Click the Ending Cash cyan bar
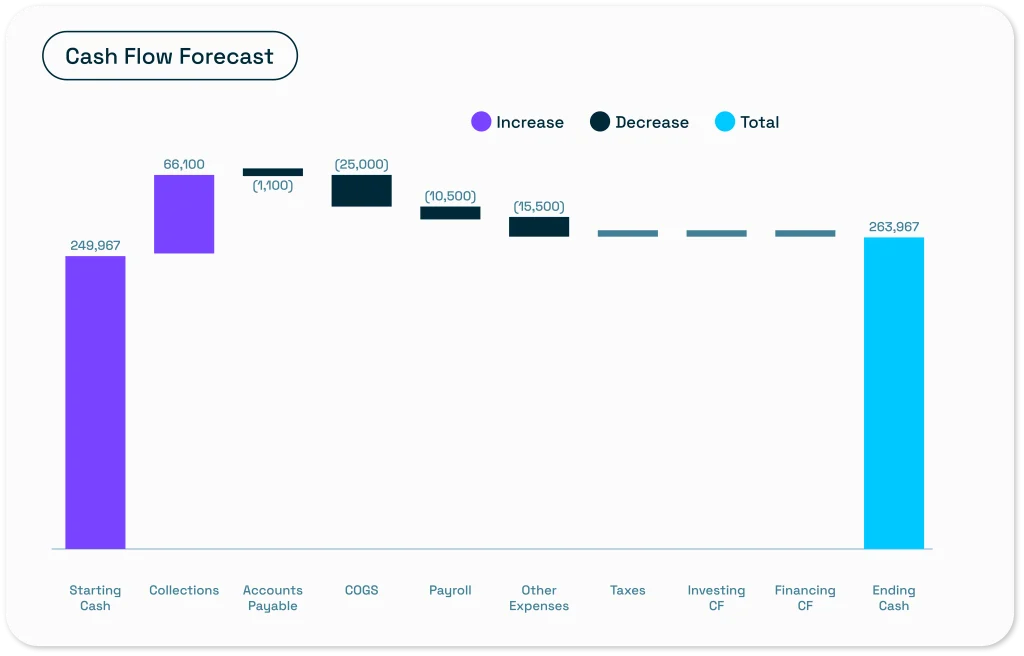This screenshot has width=1024, height=656. coord(894,392)
